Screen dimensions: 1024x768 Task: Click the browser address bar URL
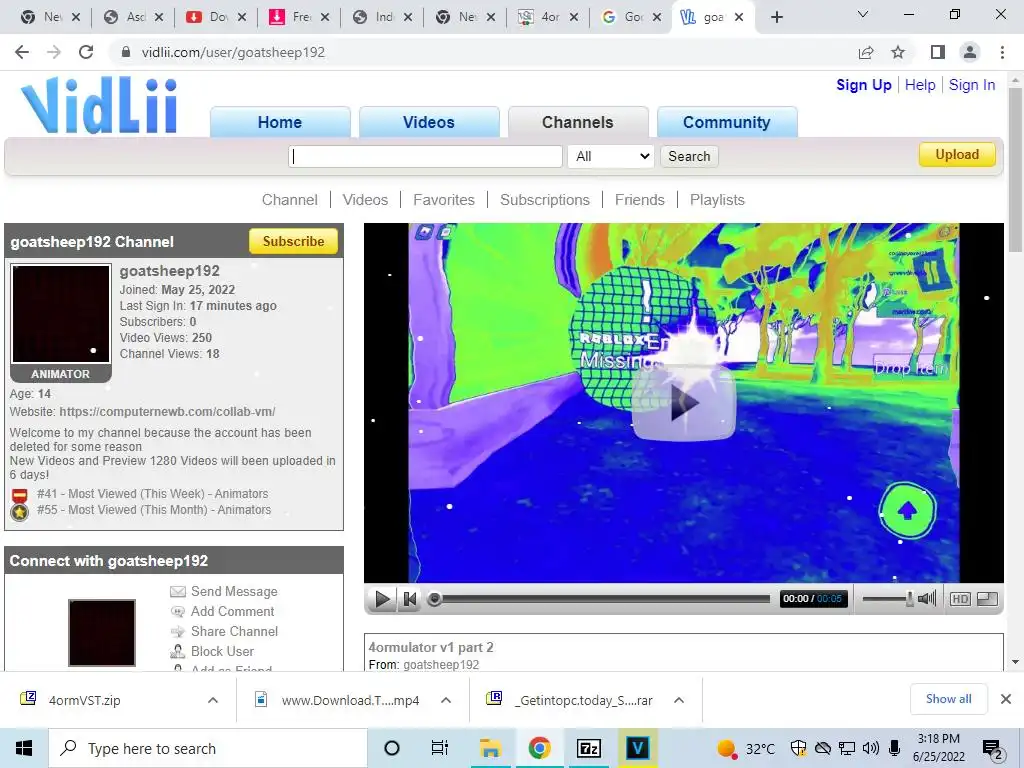coord(233,52)
